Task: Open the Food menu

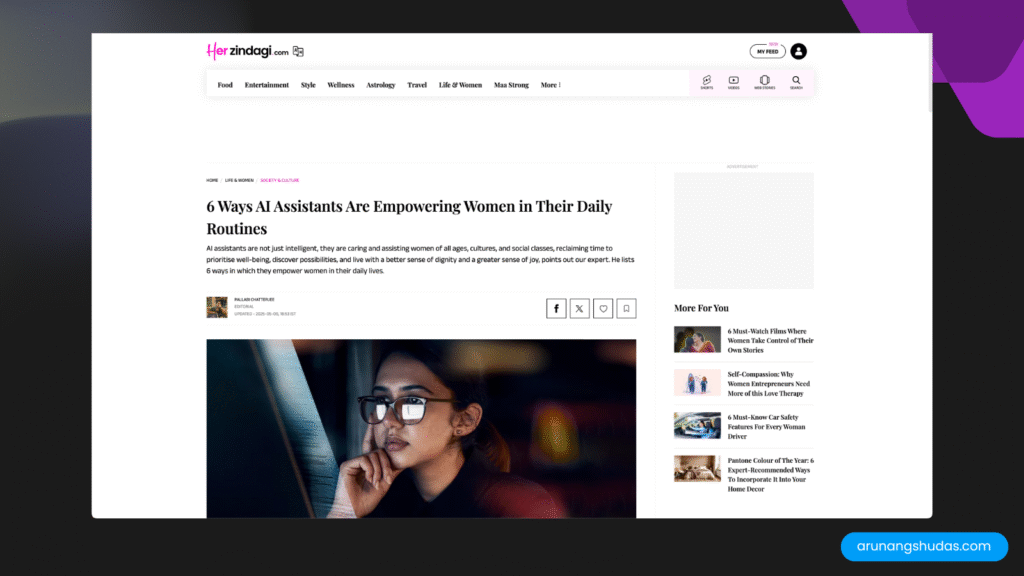Action: [x=225, y=85]
